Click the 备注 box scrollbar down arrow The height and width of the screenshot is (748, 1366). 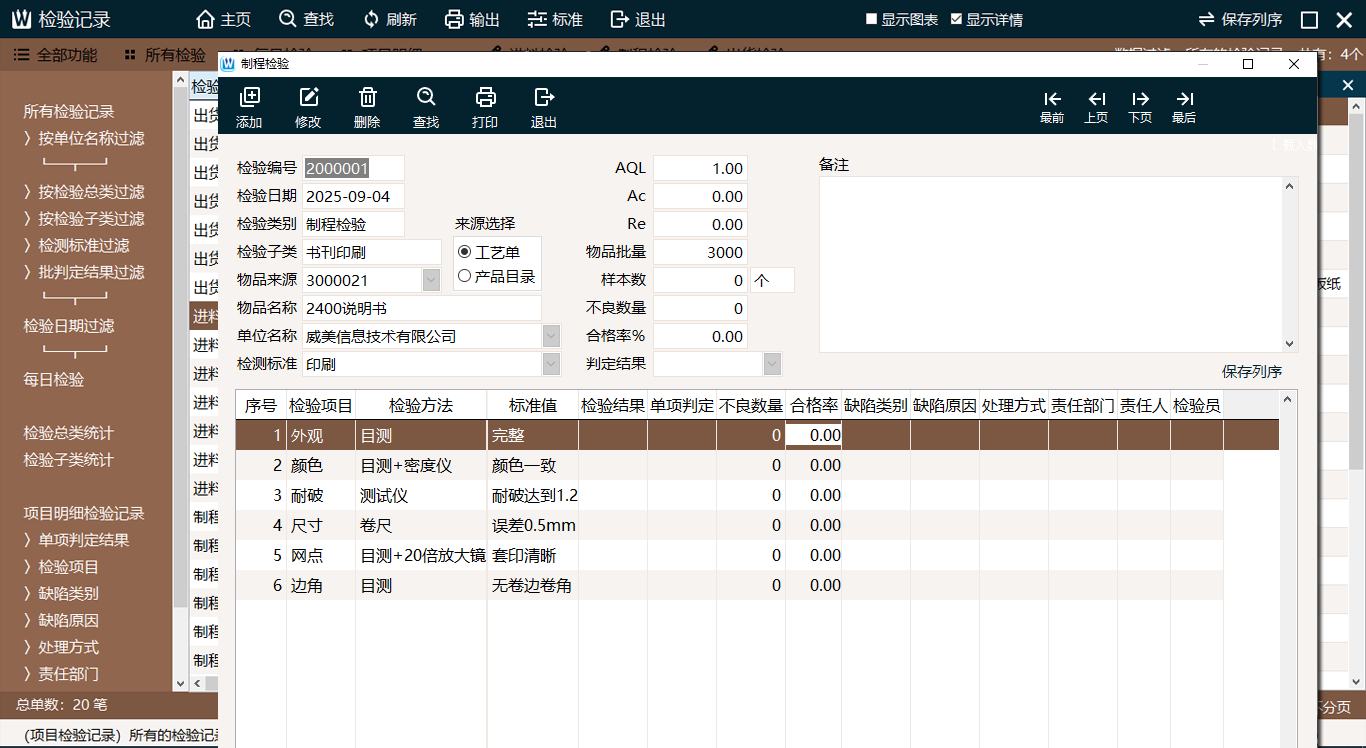pyautogui.click(x=1290, y=343)
